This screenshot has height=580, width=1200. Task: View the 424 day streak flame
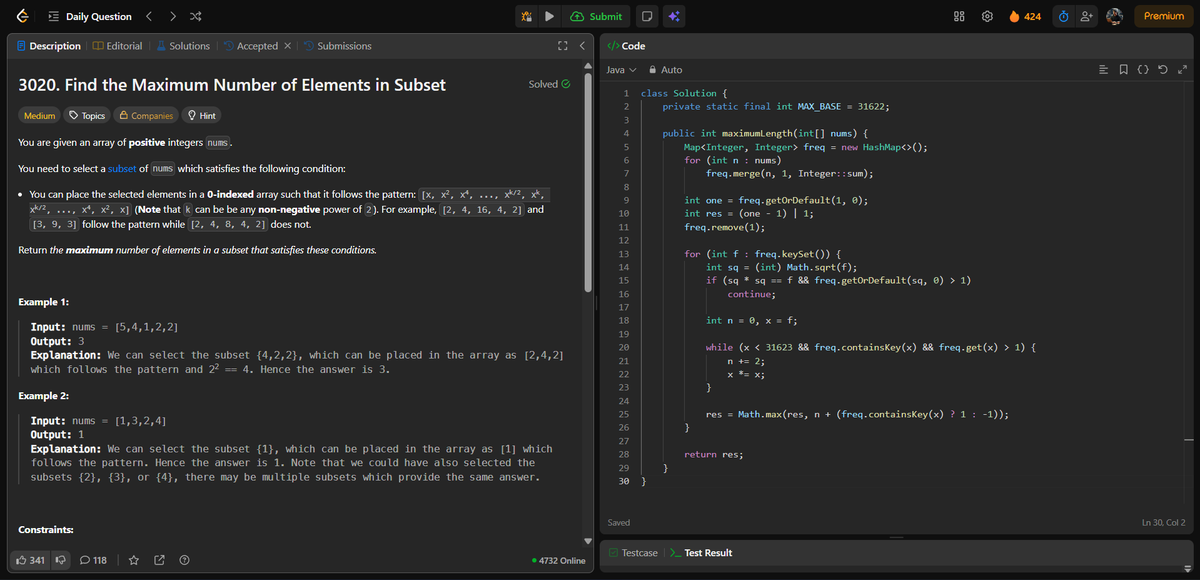1026,16
